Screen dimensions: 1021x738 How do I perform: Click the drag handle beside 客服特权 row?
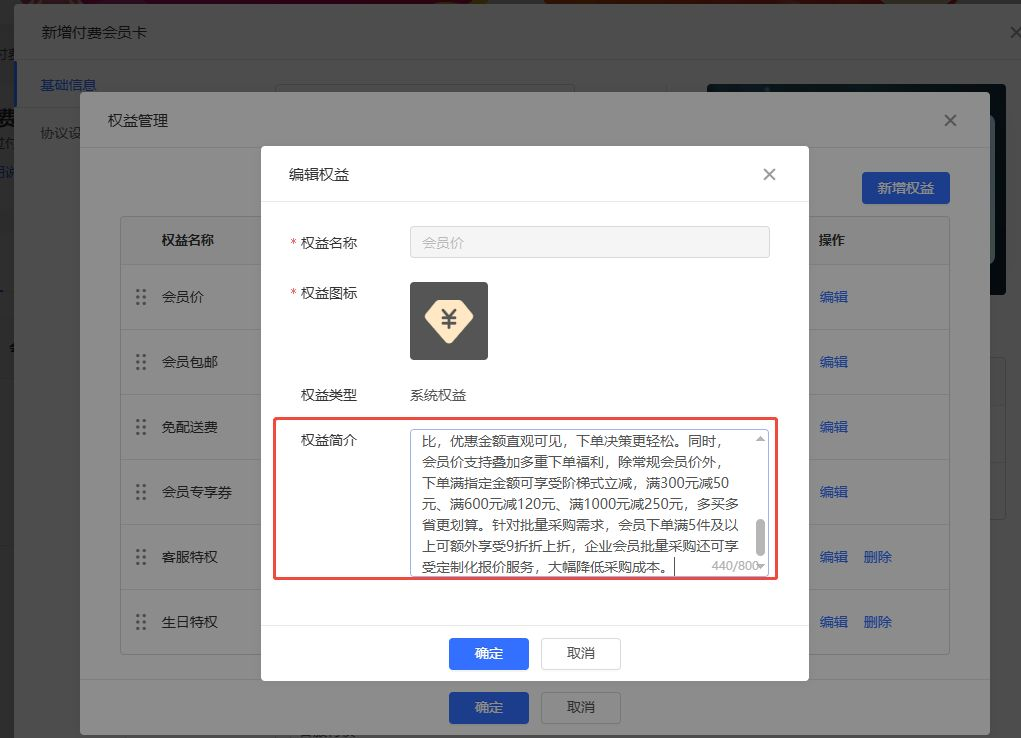[141, 557]
